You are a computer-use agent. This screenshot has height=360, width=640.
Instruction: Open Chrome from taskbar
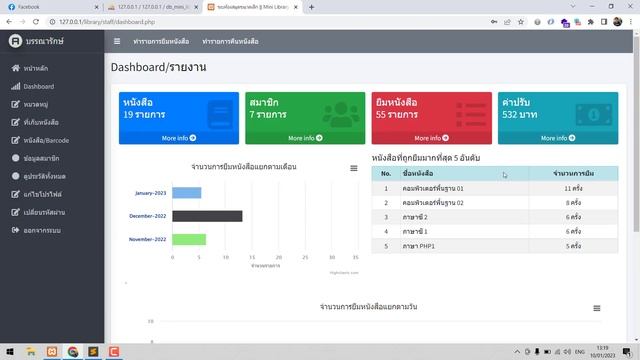coord(73,351)
